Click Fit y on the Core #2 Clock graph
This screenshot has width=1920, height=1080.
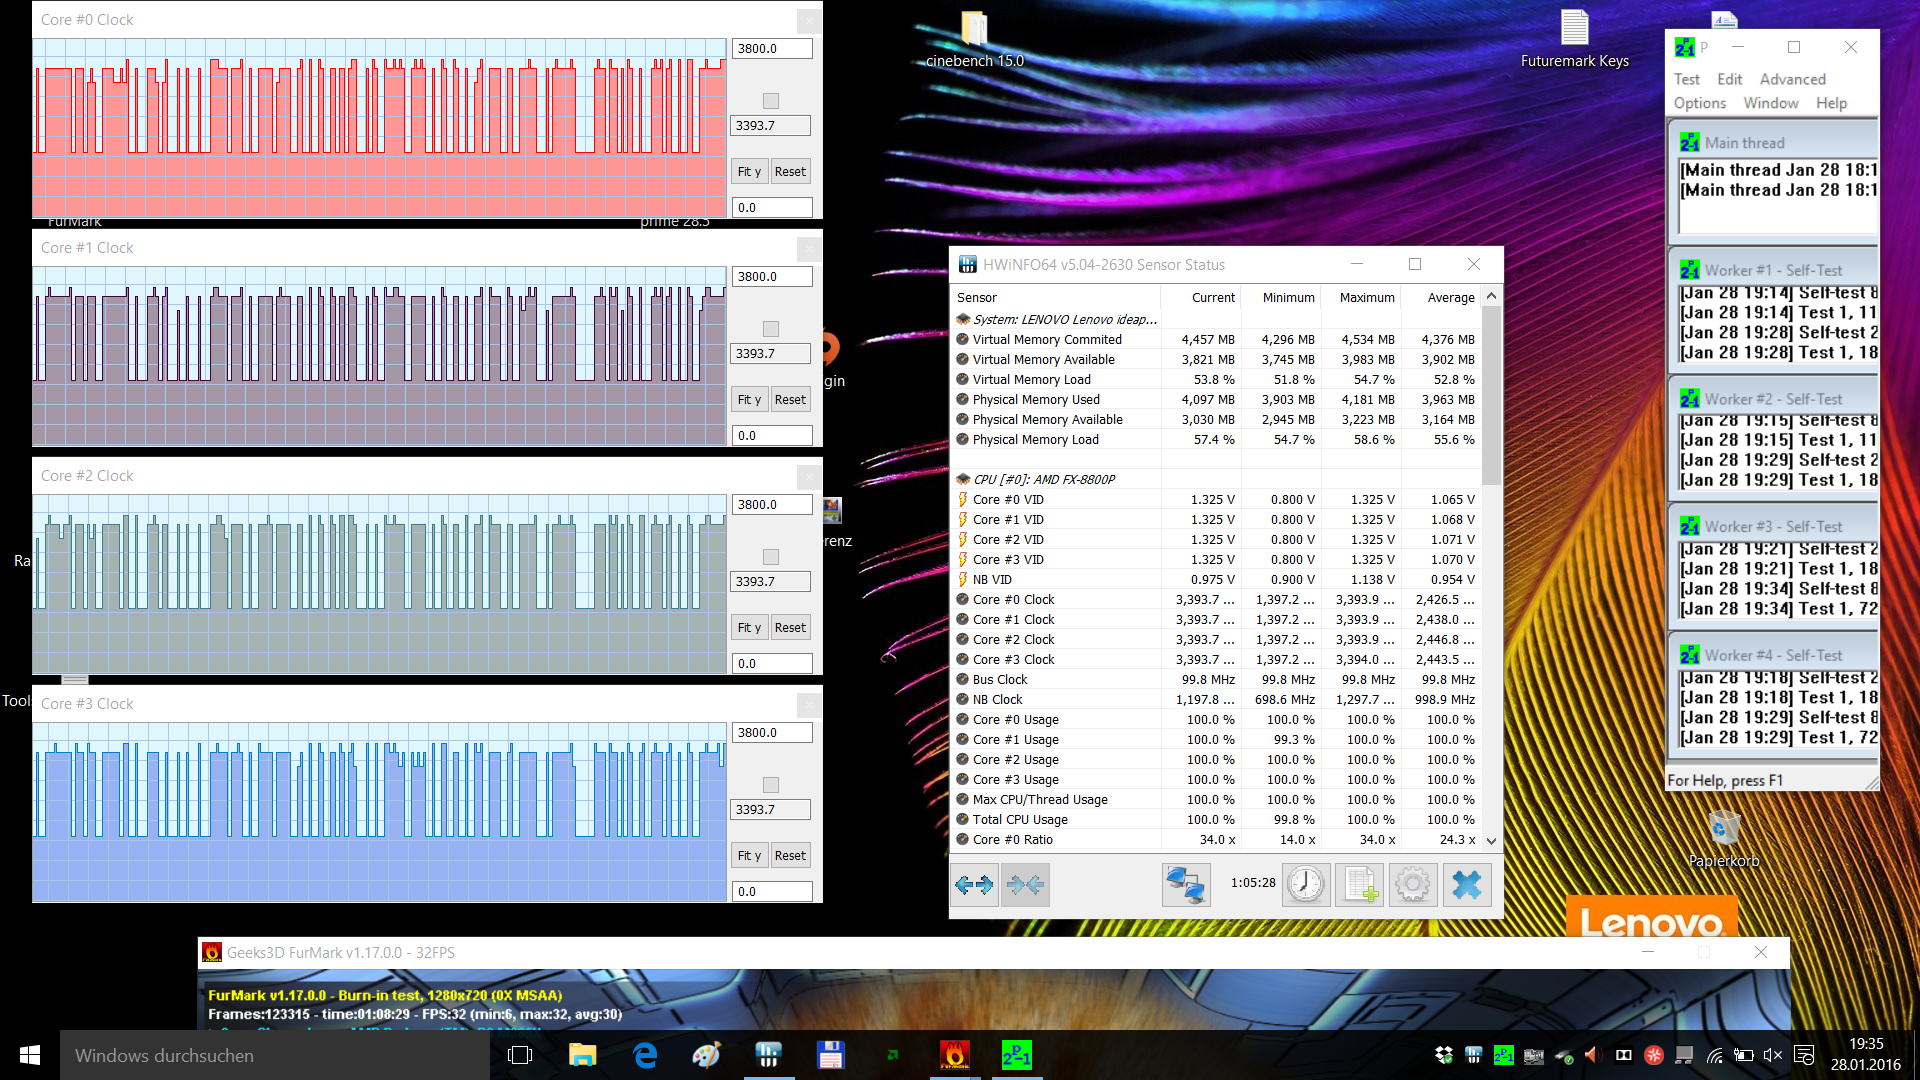click(749, 627)
